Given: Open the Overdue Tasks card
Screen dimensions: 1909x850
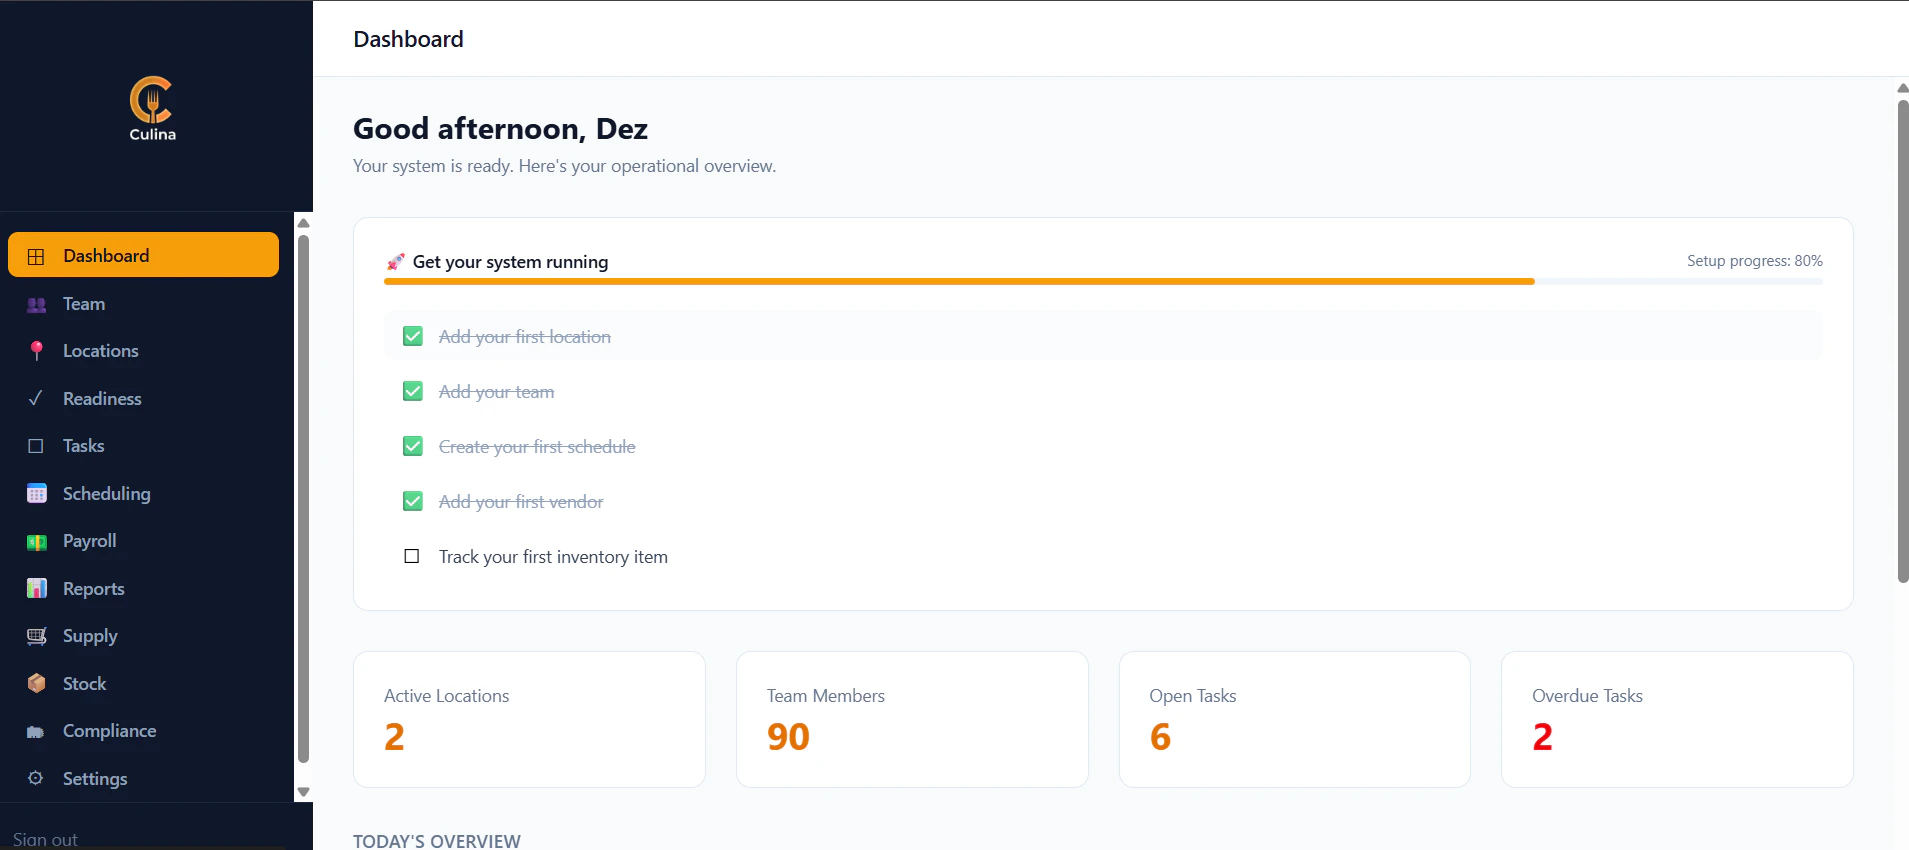Looking at the screenshot, I should tap(1677, 719).
